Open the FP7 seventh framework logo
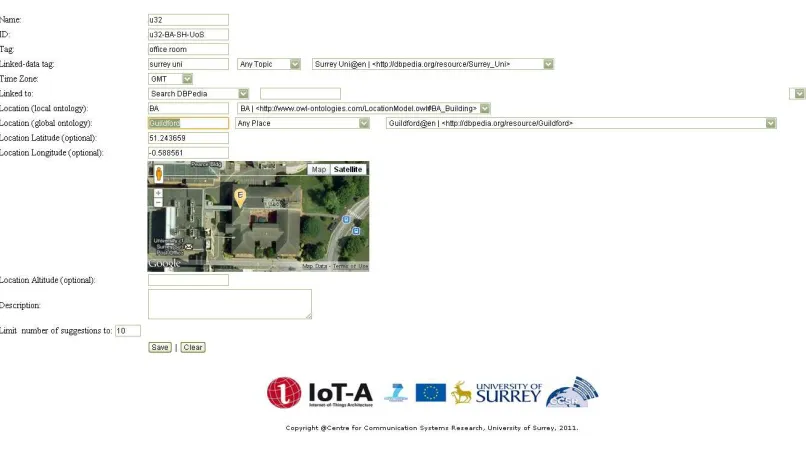806x458 pixels. (x=396, y=393)
